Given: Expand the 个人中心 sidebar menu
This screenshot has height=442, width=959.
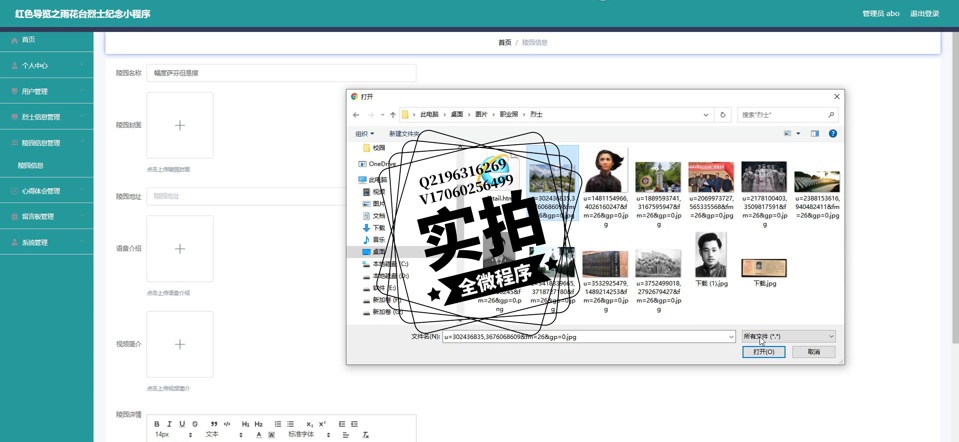Looking at the screenshot, I should [46, 65].
